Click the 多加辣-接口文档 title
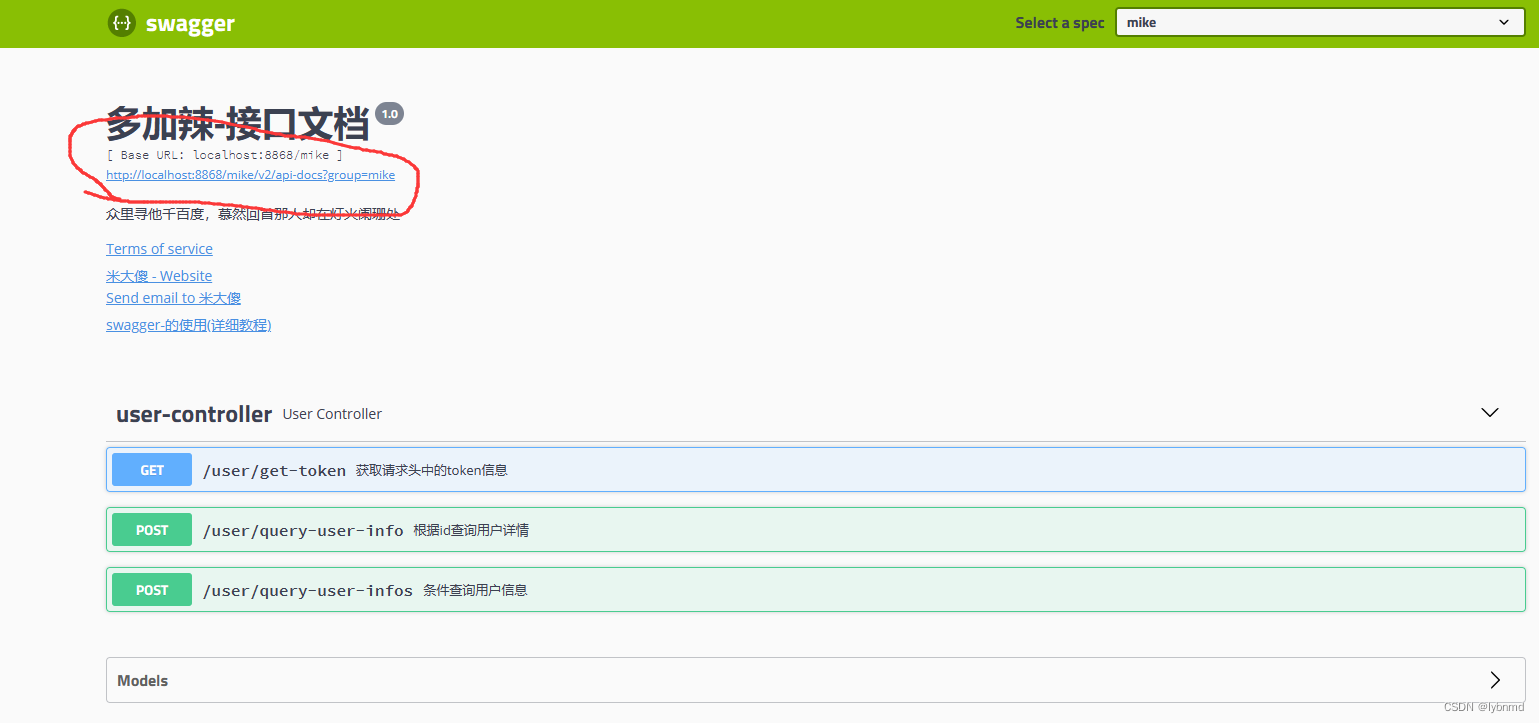 click(x=238, y=125)
